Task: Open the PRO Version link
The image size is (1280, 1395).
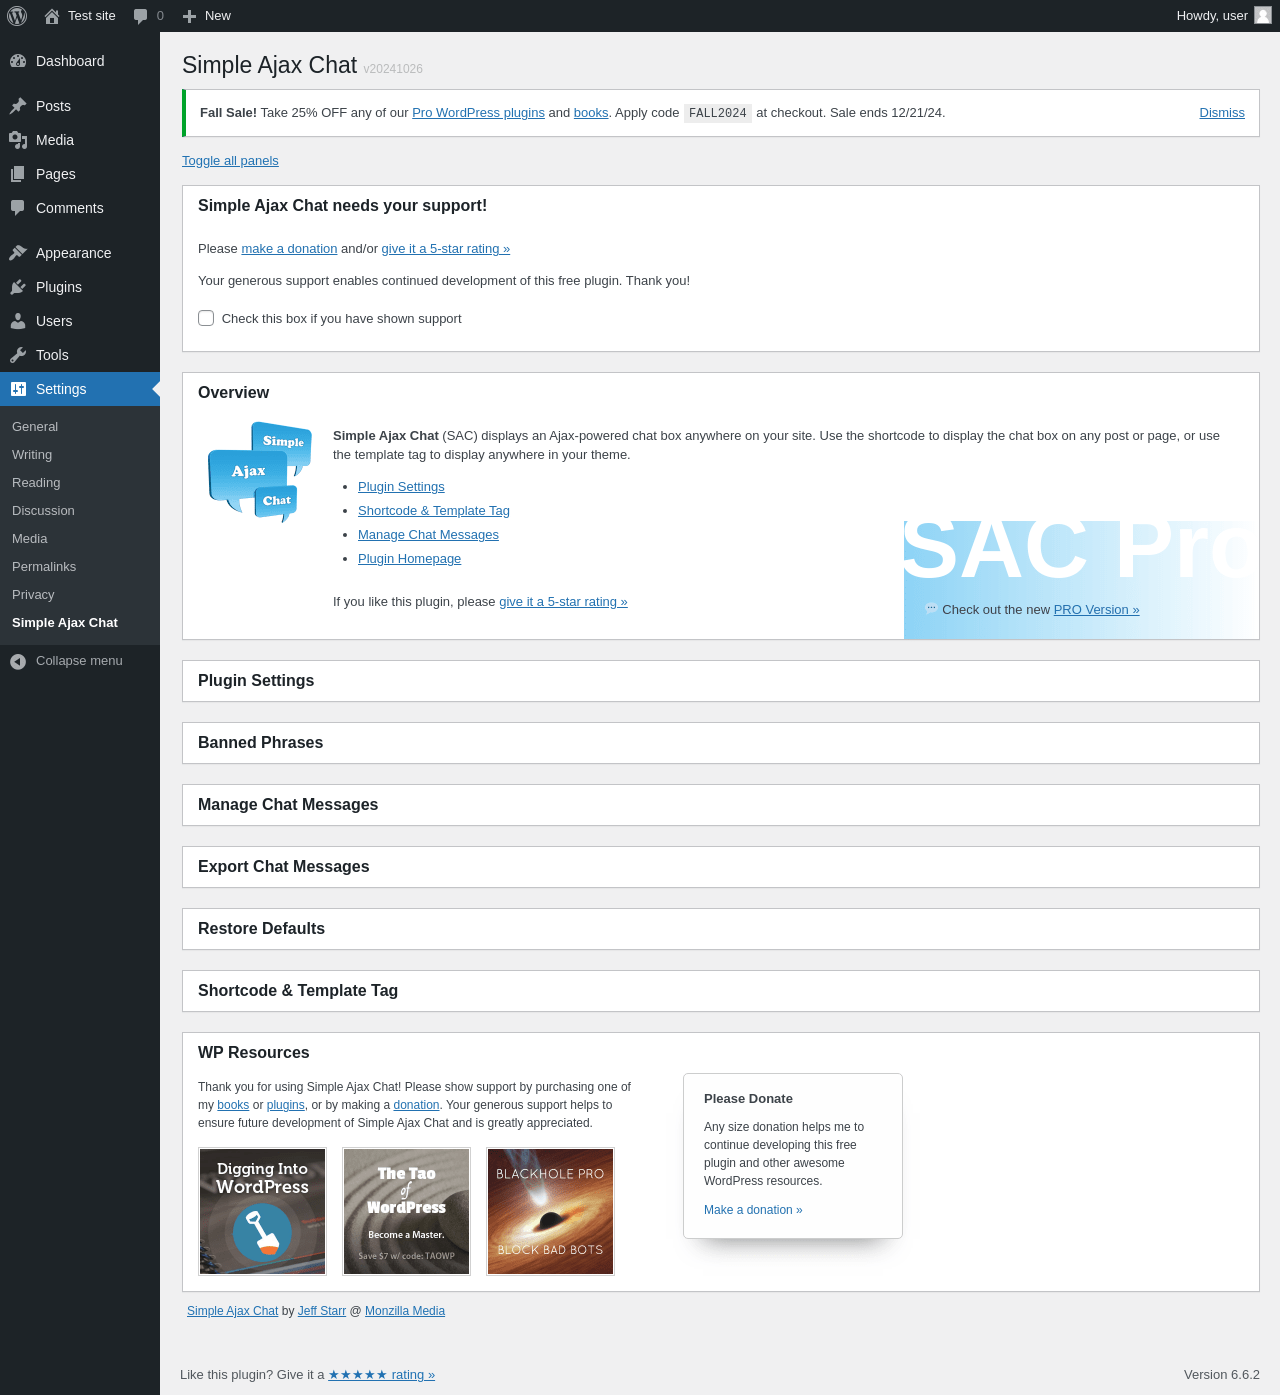Action: click(x=1096, y=610)
